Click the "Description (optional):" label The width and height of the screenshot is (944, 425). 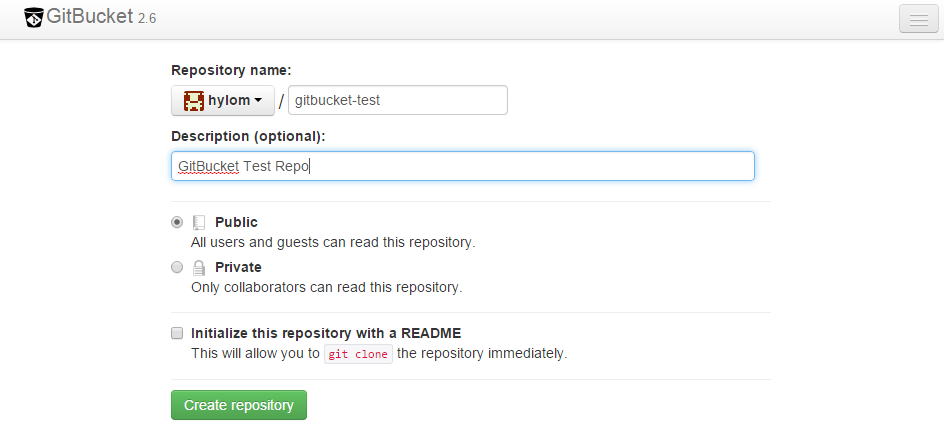[x=248, y=135]
